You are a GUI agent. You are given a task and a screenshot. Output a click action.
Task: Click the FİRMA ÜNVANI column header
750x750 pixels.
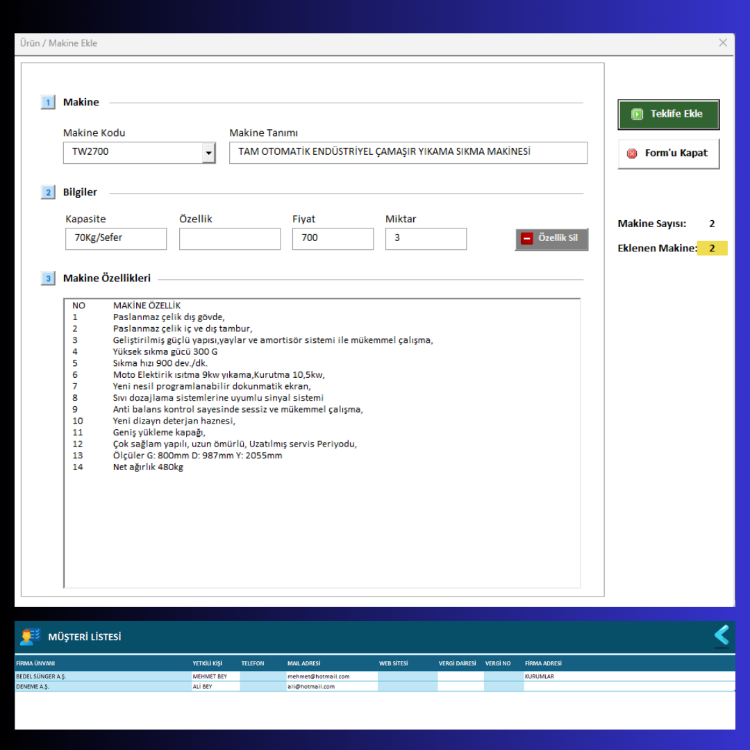tap(35, 663)
